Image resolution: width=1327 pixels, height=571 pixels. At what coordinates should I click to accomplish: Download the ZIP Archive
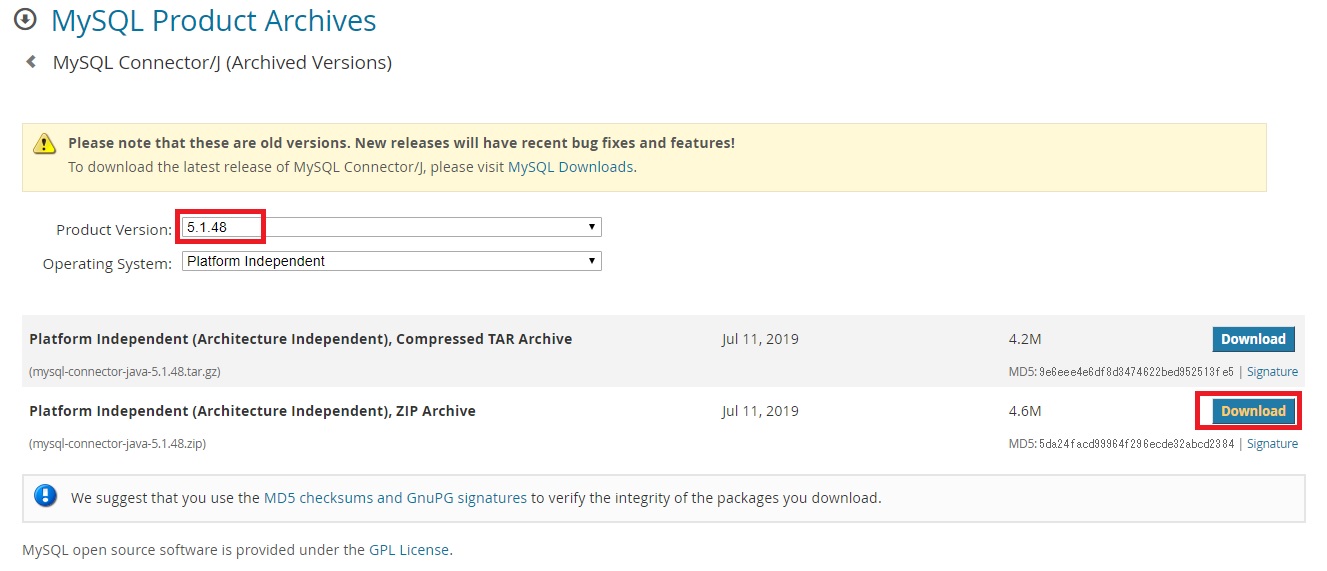tap(1253, 411)
